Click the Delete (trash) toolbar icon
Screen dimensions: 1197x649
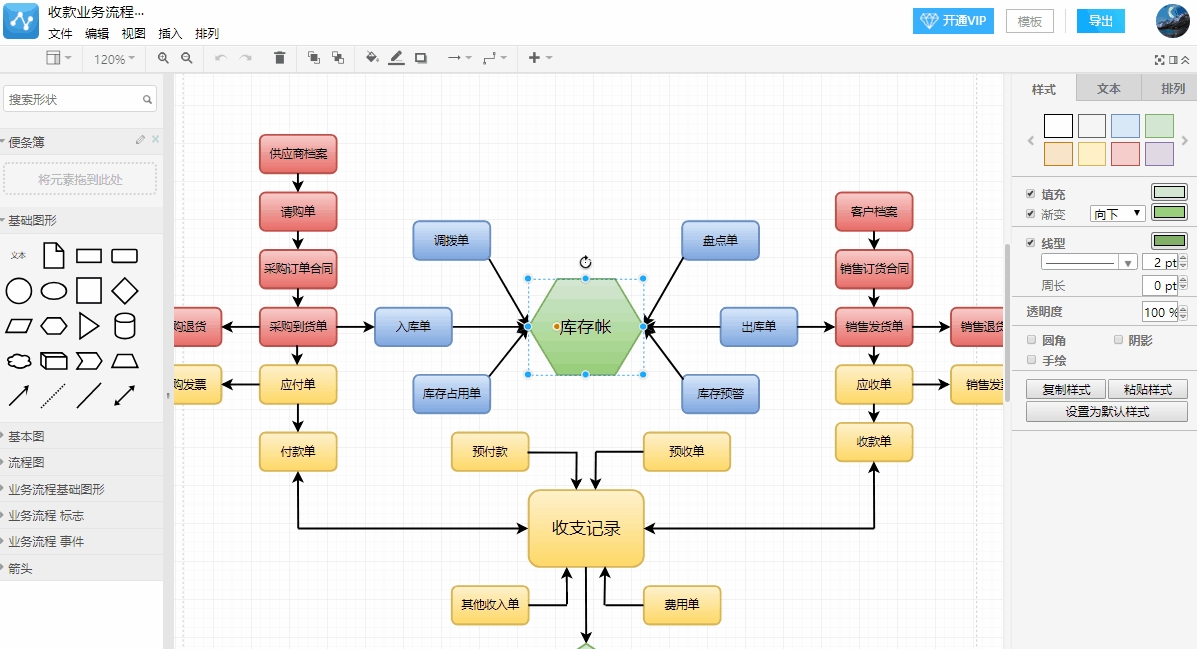(x=279, y=58)
